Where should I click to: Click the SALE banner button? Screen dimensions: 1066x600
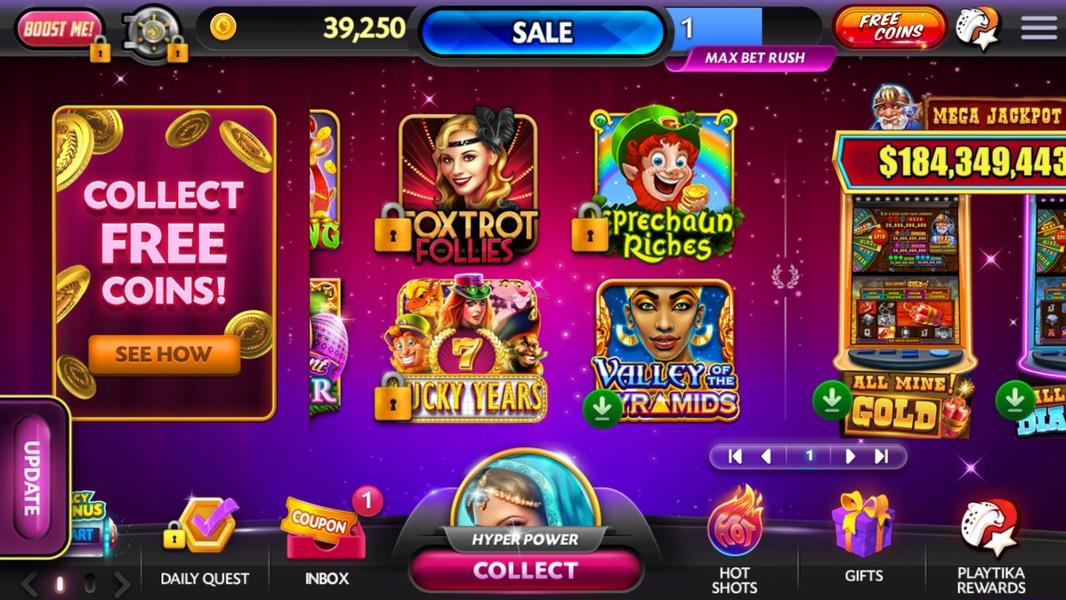pyautogui.click(x=543, y=32)
